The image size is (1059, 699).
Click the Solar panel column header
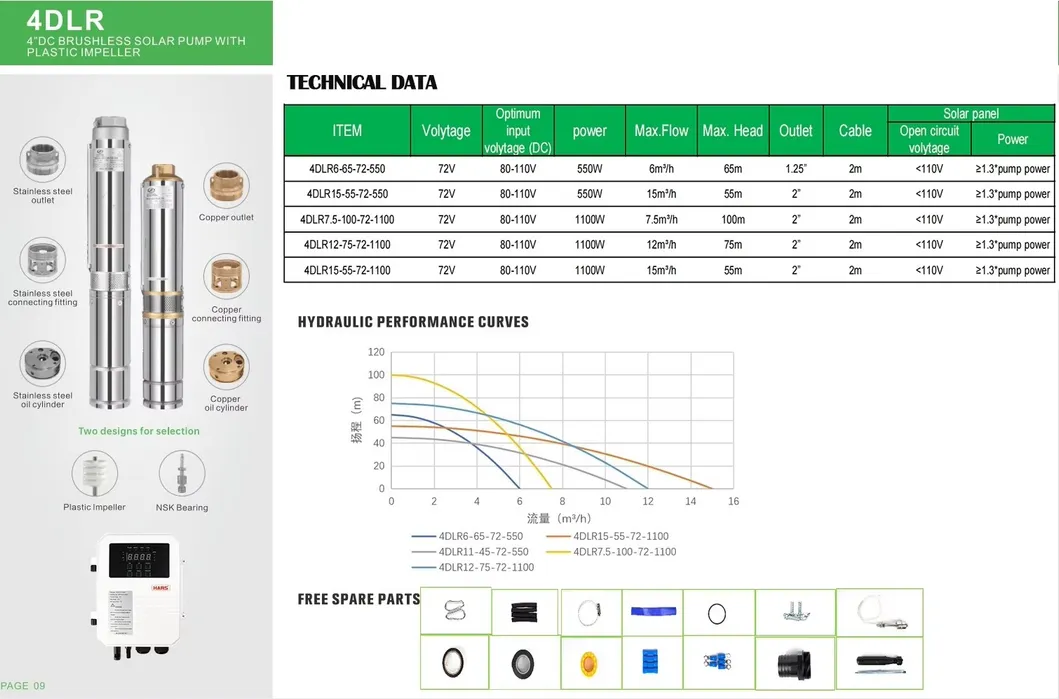click(970, 113)
